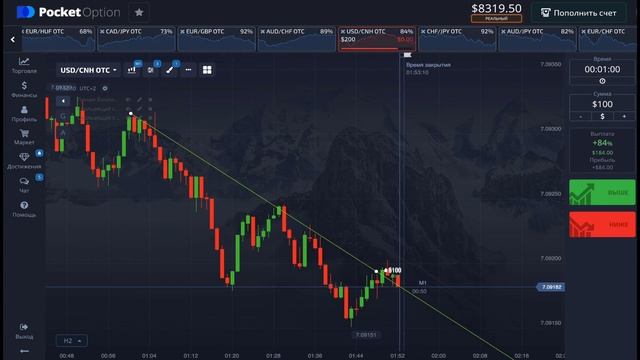Open the three-dots more options icon
640x360 pixels.
click(188, 70)
